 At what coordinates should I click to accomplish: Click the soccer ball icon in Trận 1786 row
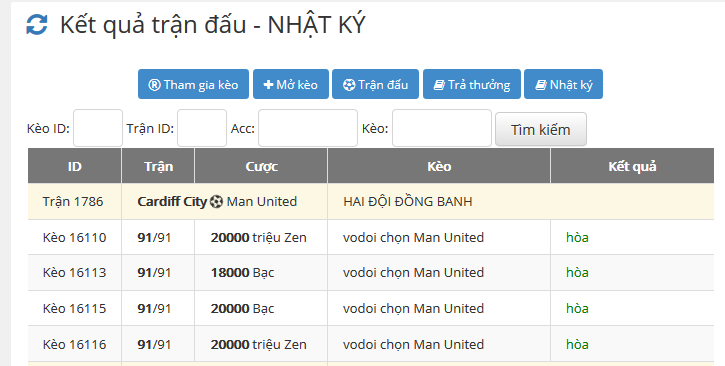(216, 202)
